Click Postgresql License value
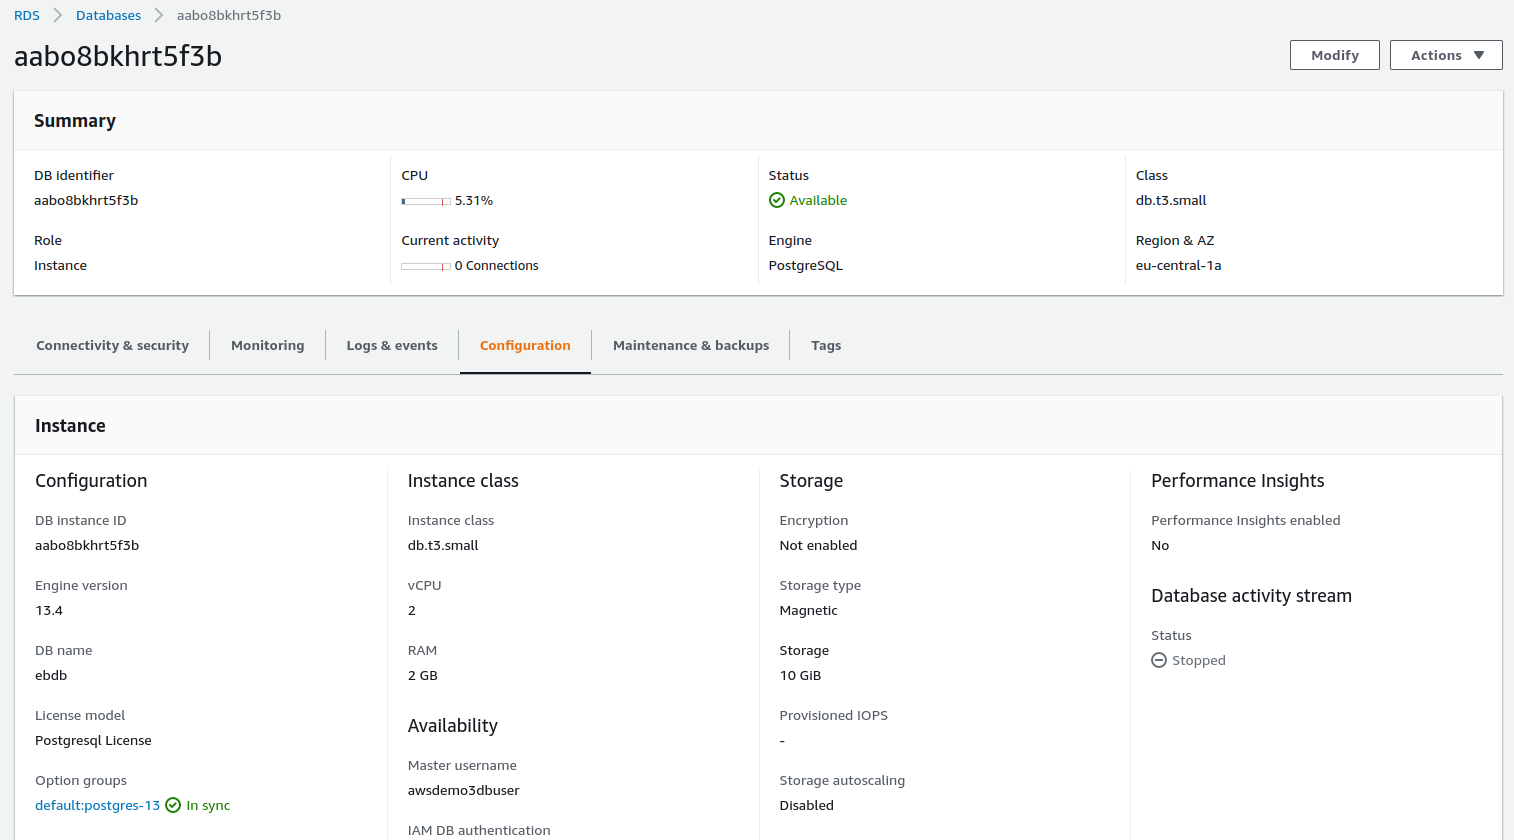1514x840 pixels. 93,740
